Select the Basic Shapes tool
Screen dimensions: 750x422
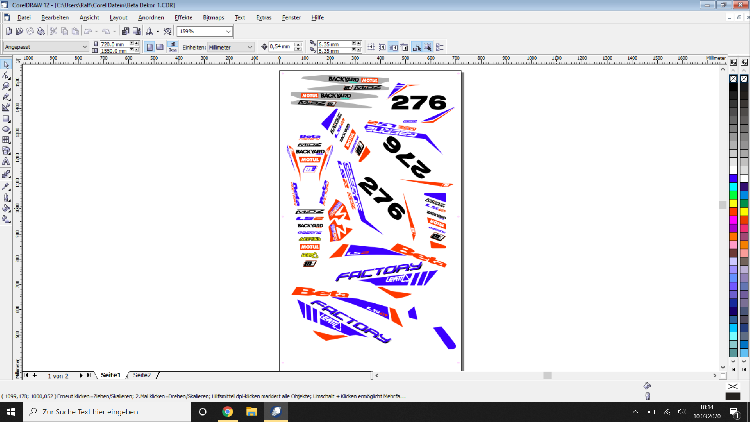pos(6,151)
